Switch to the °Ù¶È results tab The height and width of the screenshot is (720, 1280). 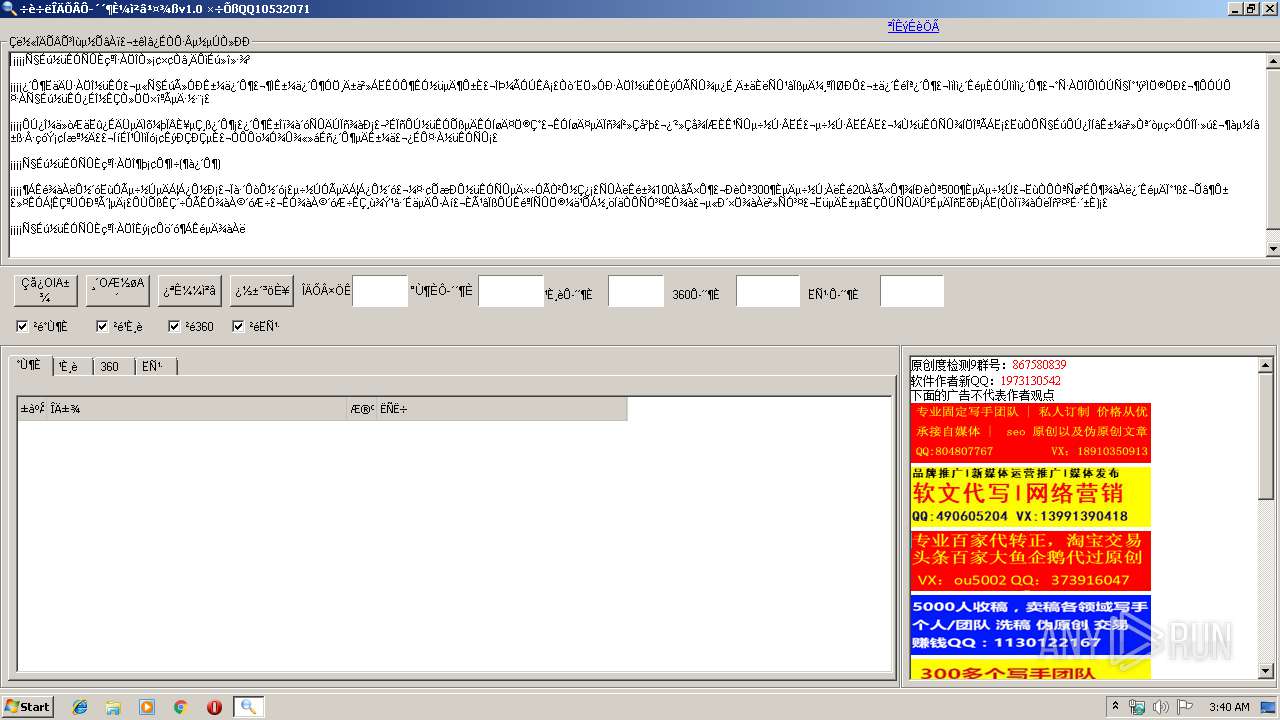30,365
